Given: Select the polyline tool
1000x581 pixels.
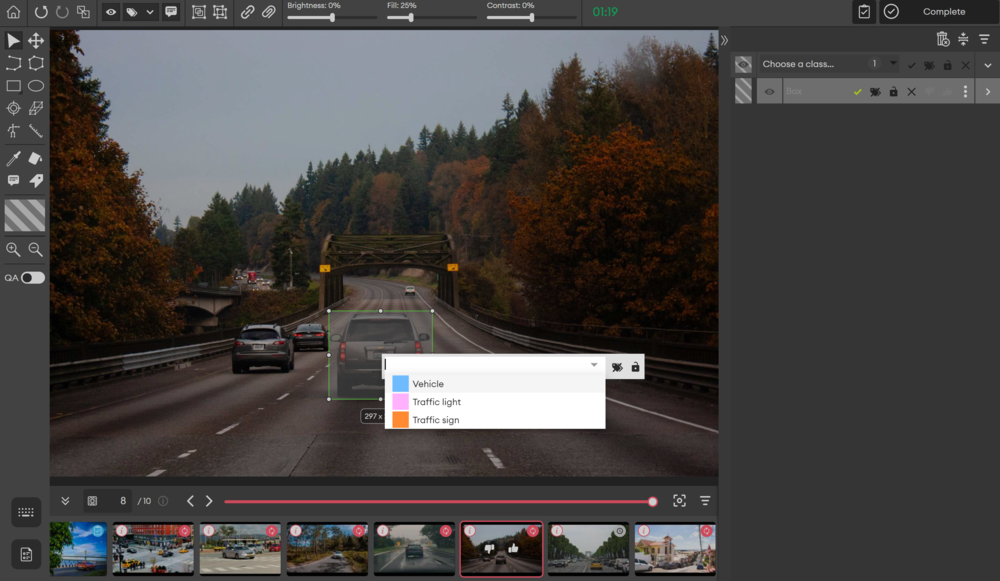Looking at the screenshot, I should point(13,63).
